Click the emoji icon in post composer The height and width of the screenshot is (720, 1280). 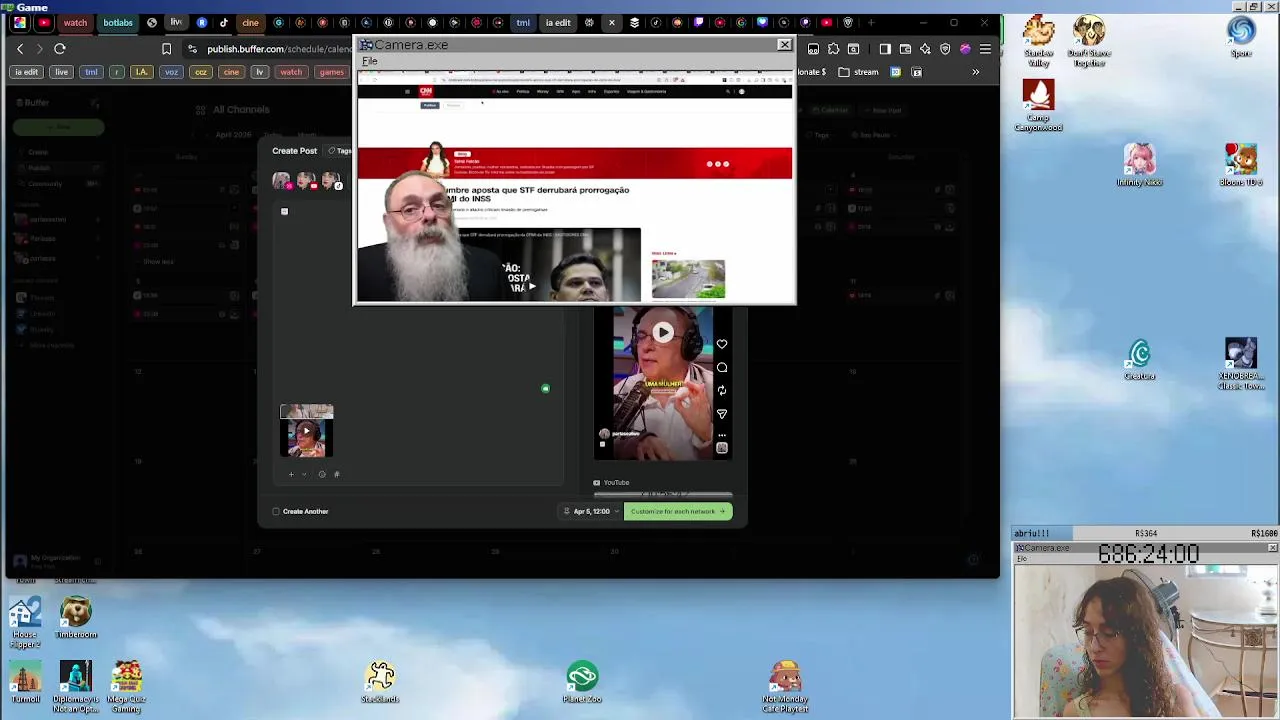(321, 474)
